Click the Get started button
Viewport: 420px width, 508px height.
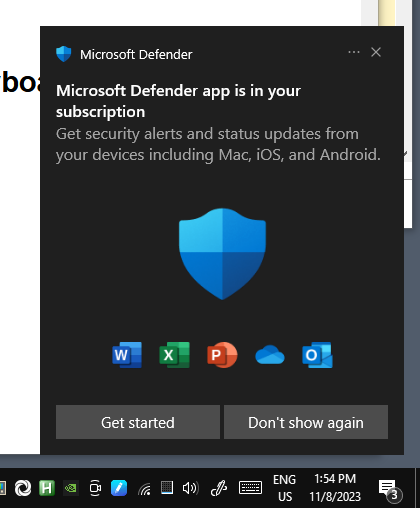tap(138, 422)
